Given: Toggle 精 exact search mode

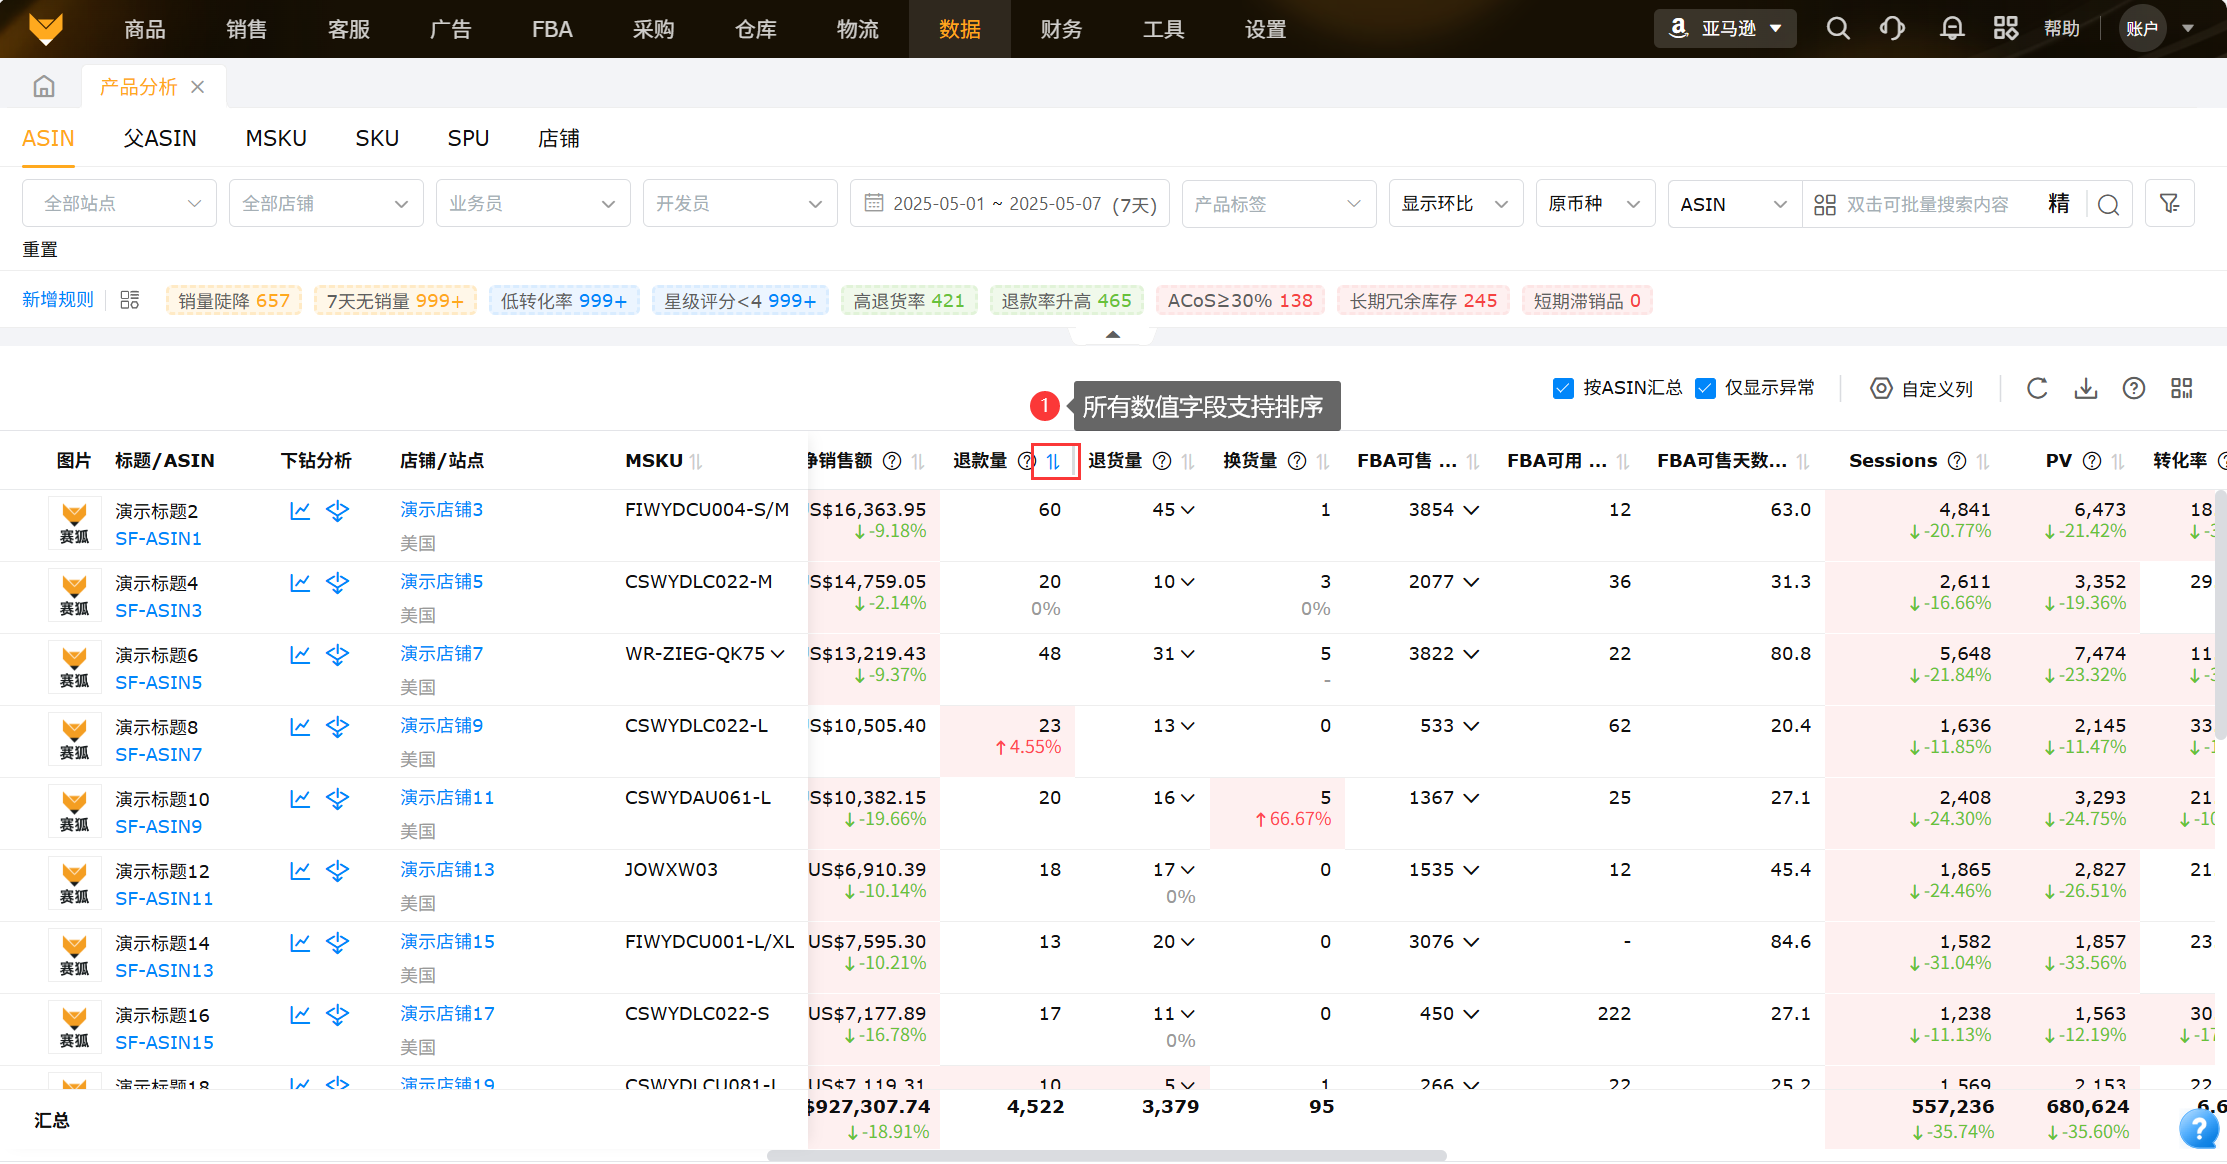Looking at the screenshot, I should [2058, 204].
